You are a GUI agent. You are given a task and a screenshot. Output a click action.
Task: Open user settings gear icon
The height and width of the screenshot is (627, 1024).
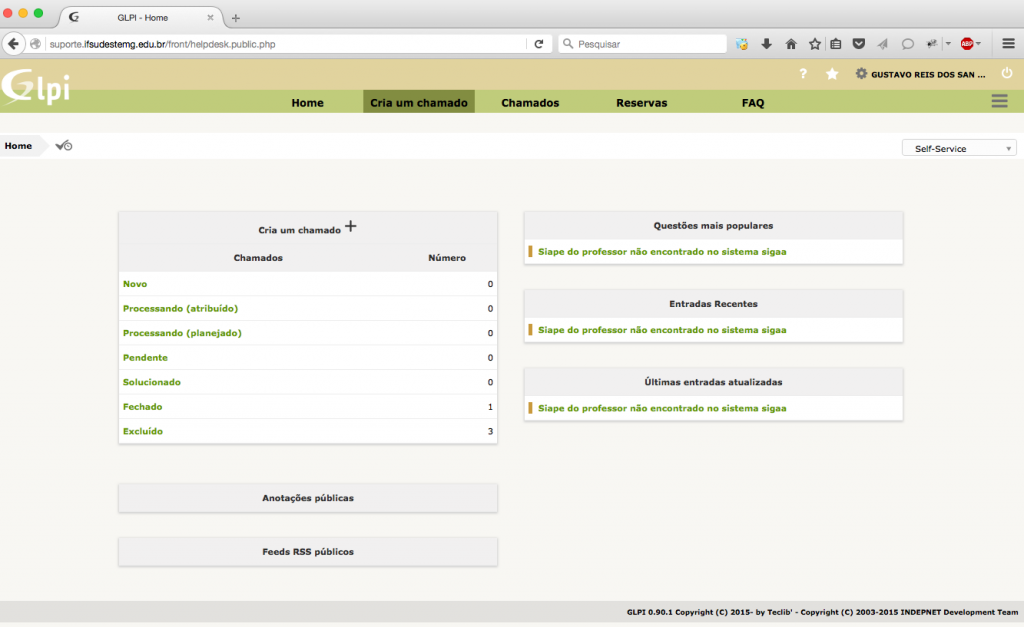pos(861,74)
